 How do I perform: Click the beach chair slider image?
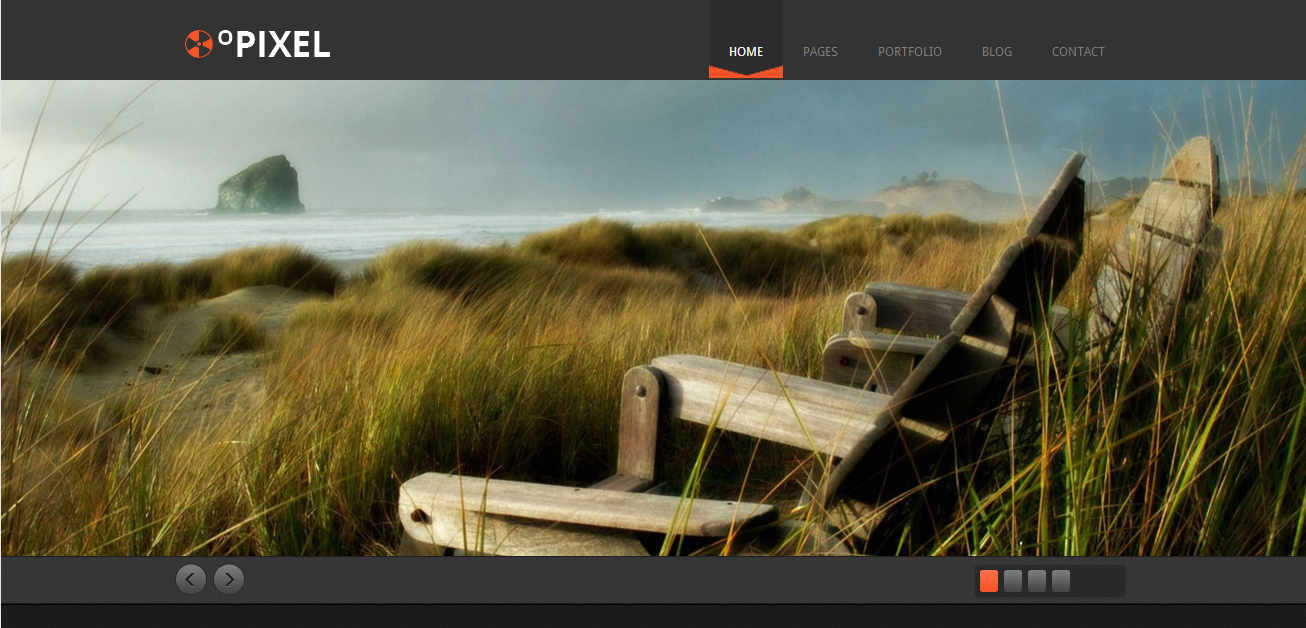tap(653, 318)
